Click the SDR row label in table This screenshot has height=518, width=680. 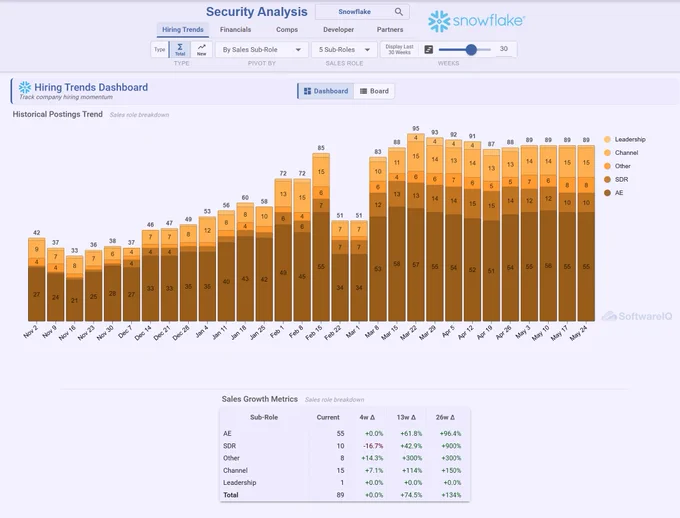[229, 446]
